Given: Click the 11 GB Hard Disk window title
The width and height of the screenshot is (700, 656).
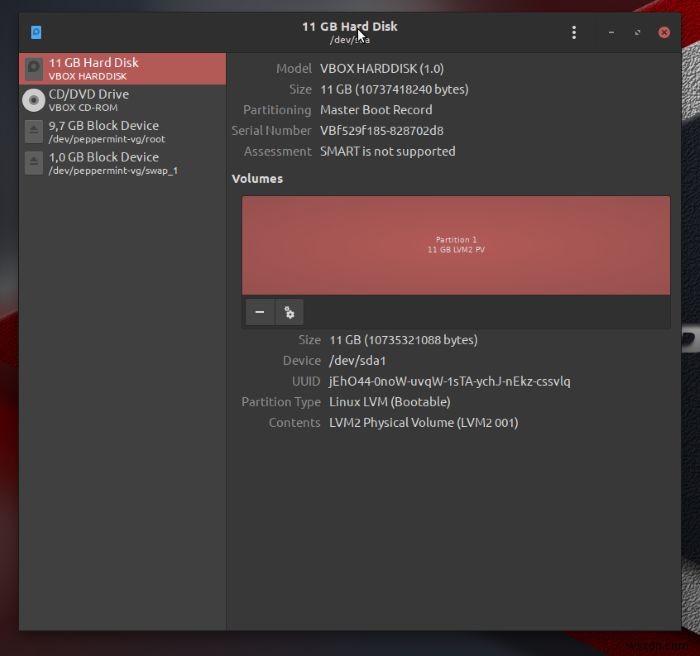Looking at the screenshot, I should pyautogui.click(x=350, y=27).
